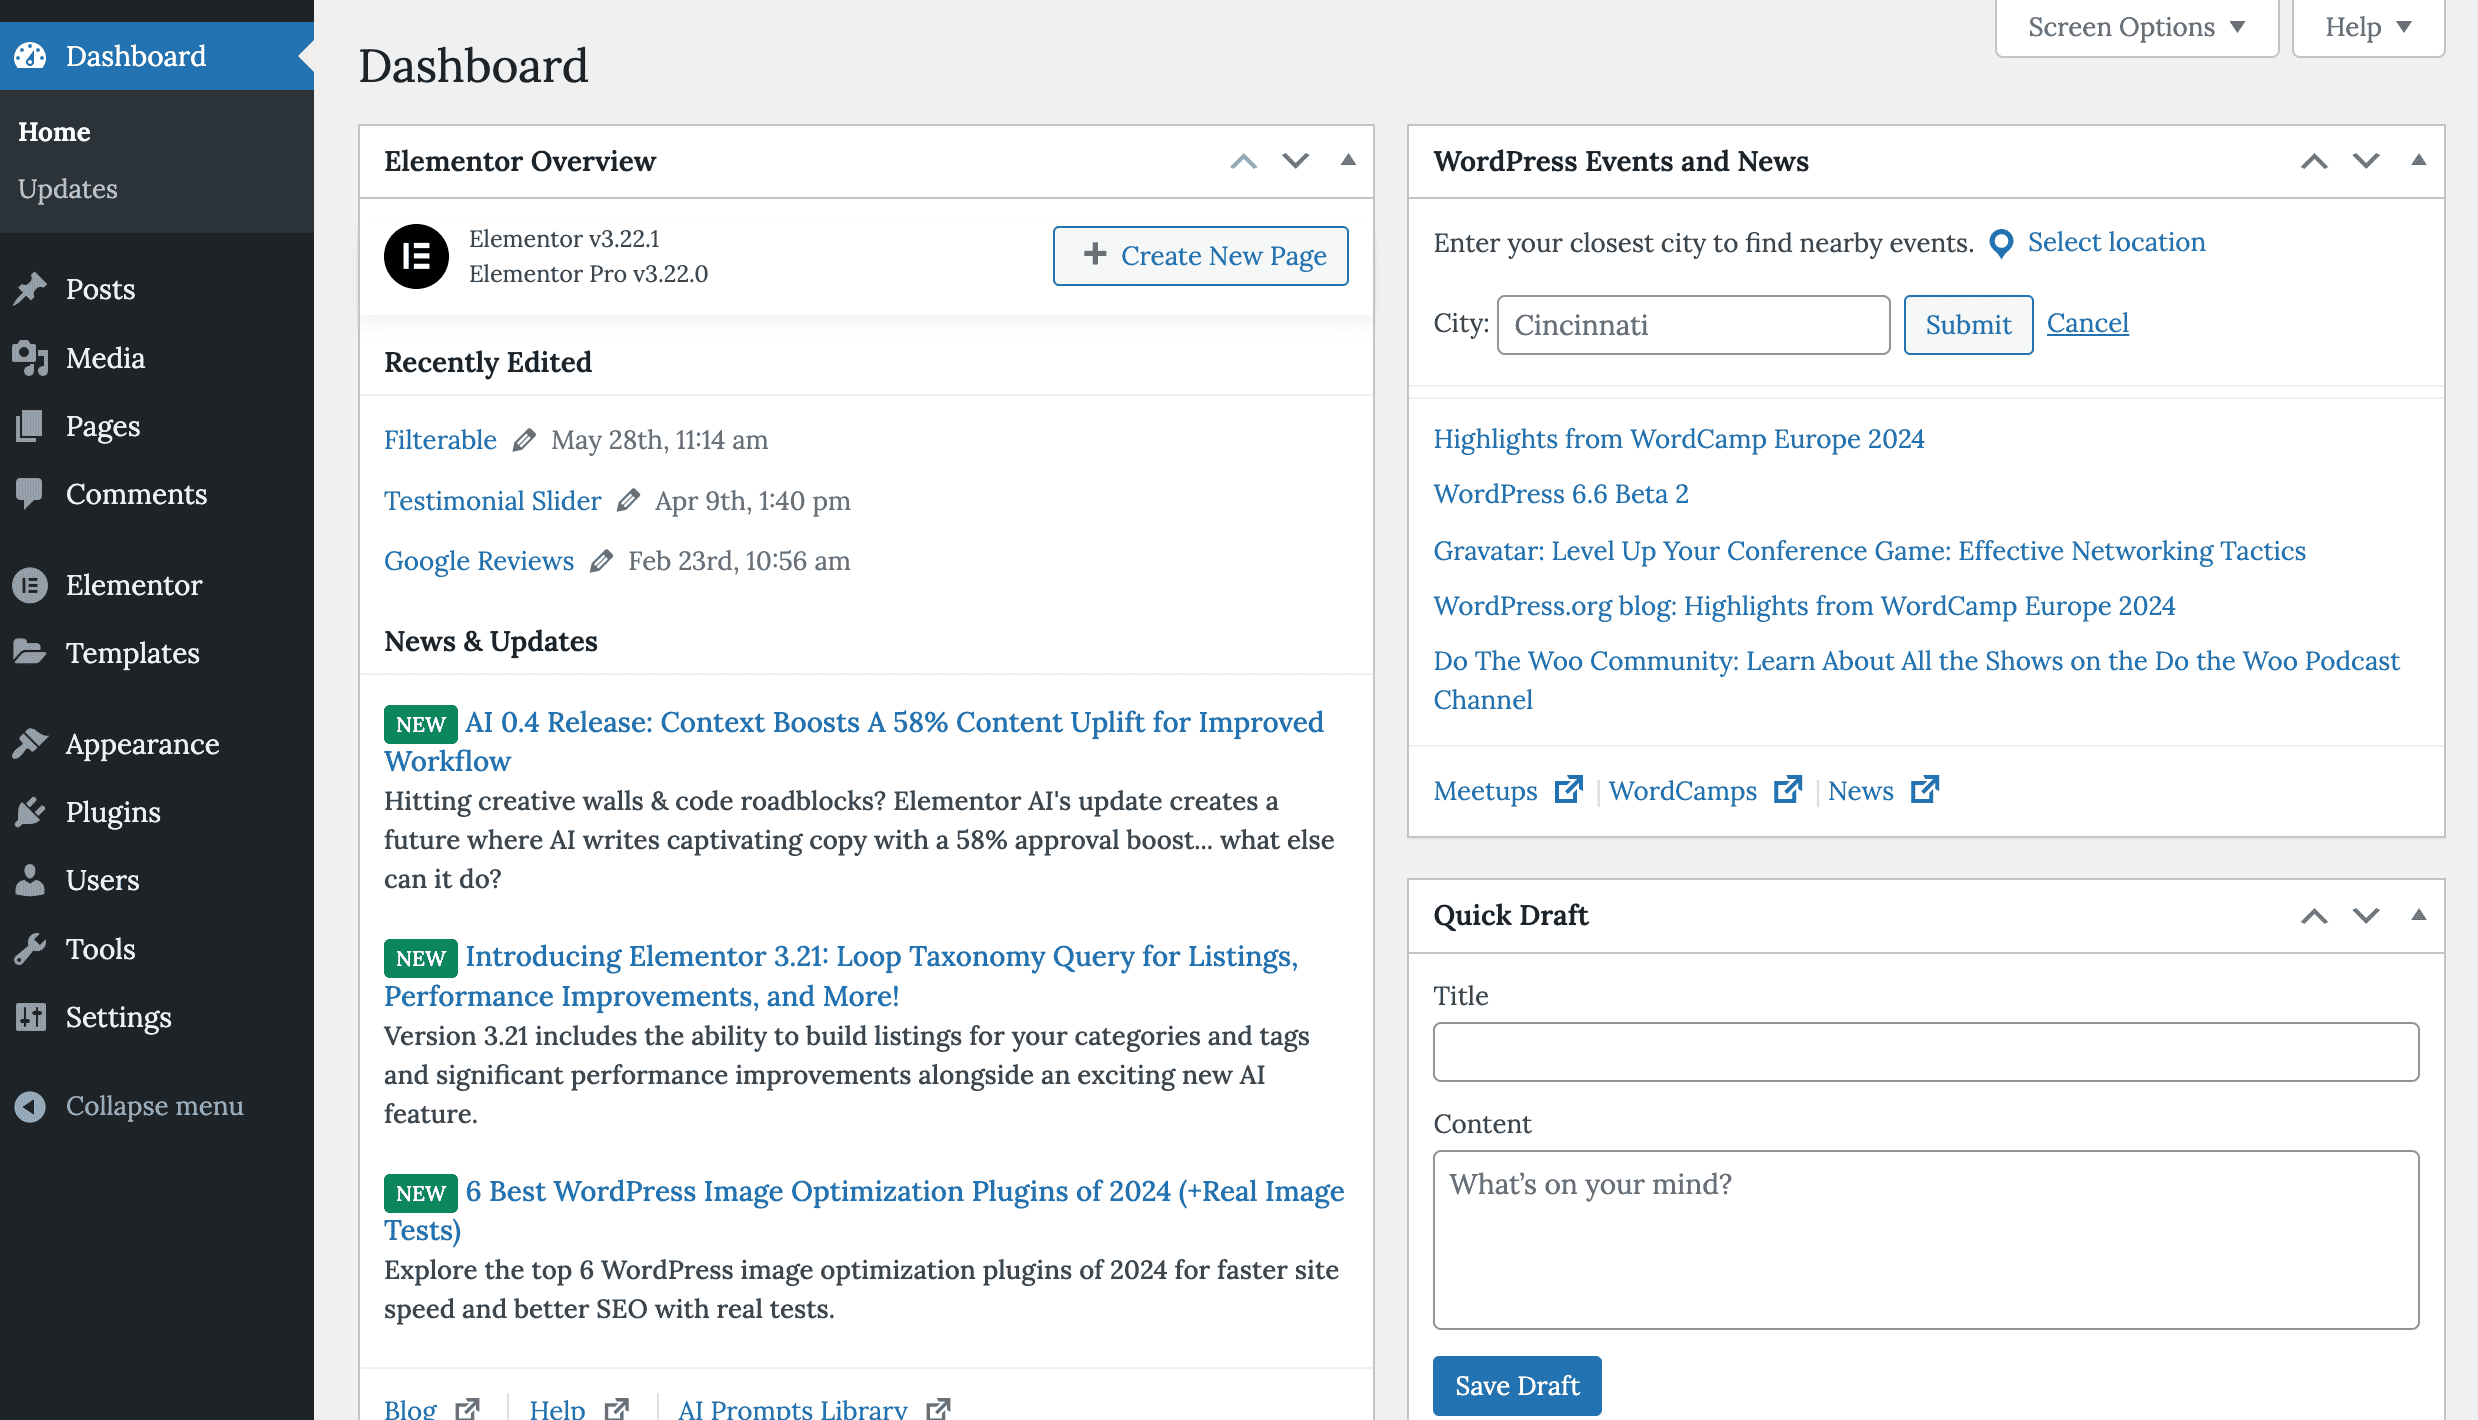Open the Meetups link

point(1485,791)
